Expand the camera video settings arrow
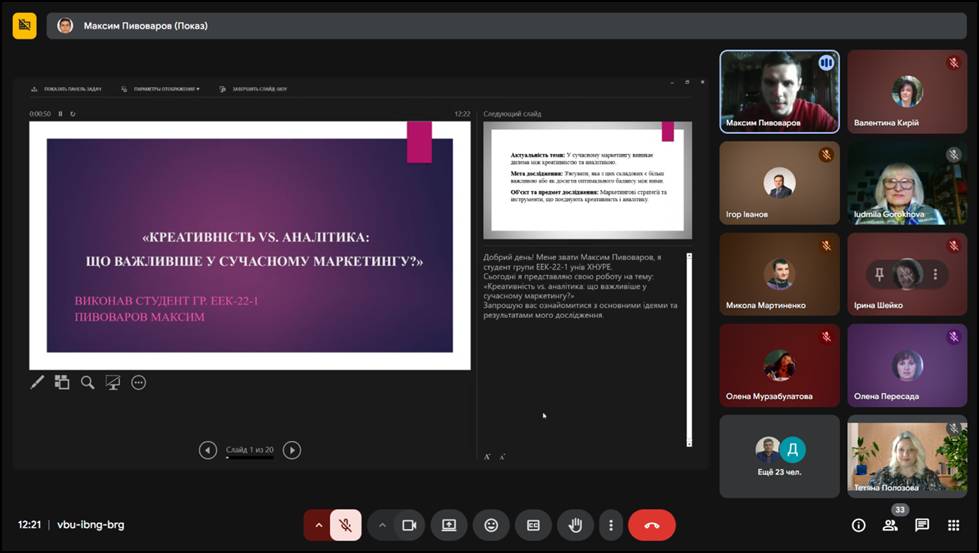 (x=382, y=525)
